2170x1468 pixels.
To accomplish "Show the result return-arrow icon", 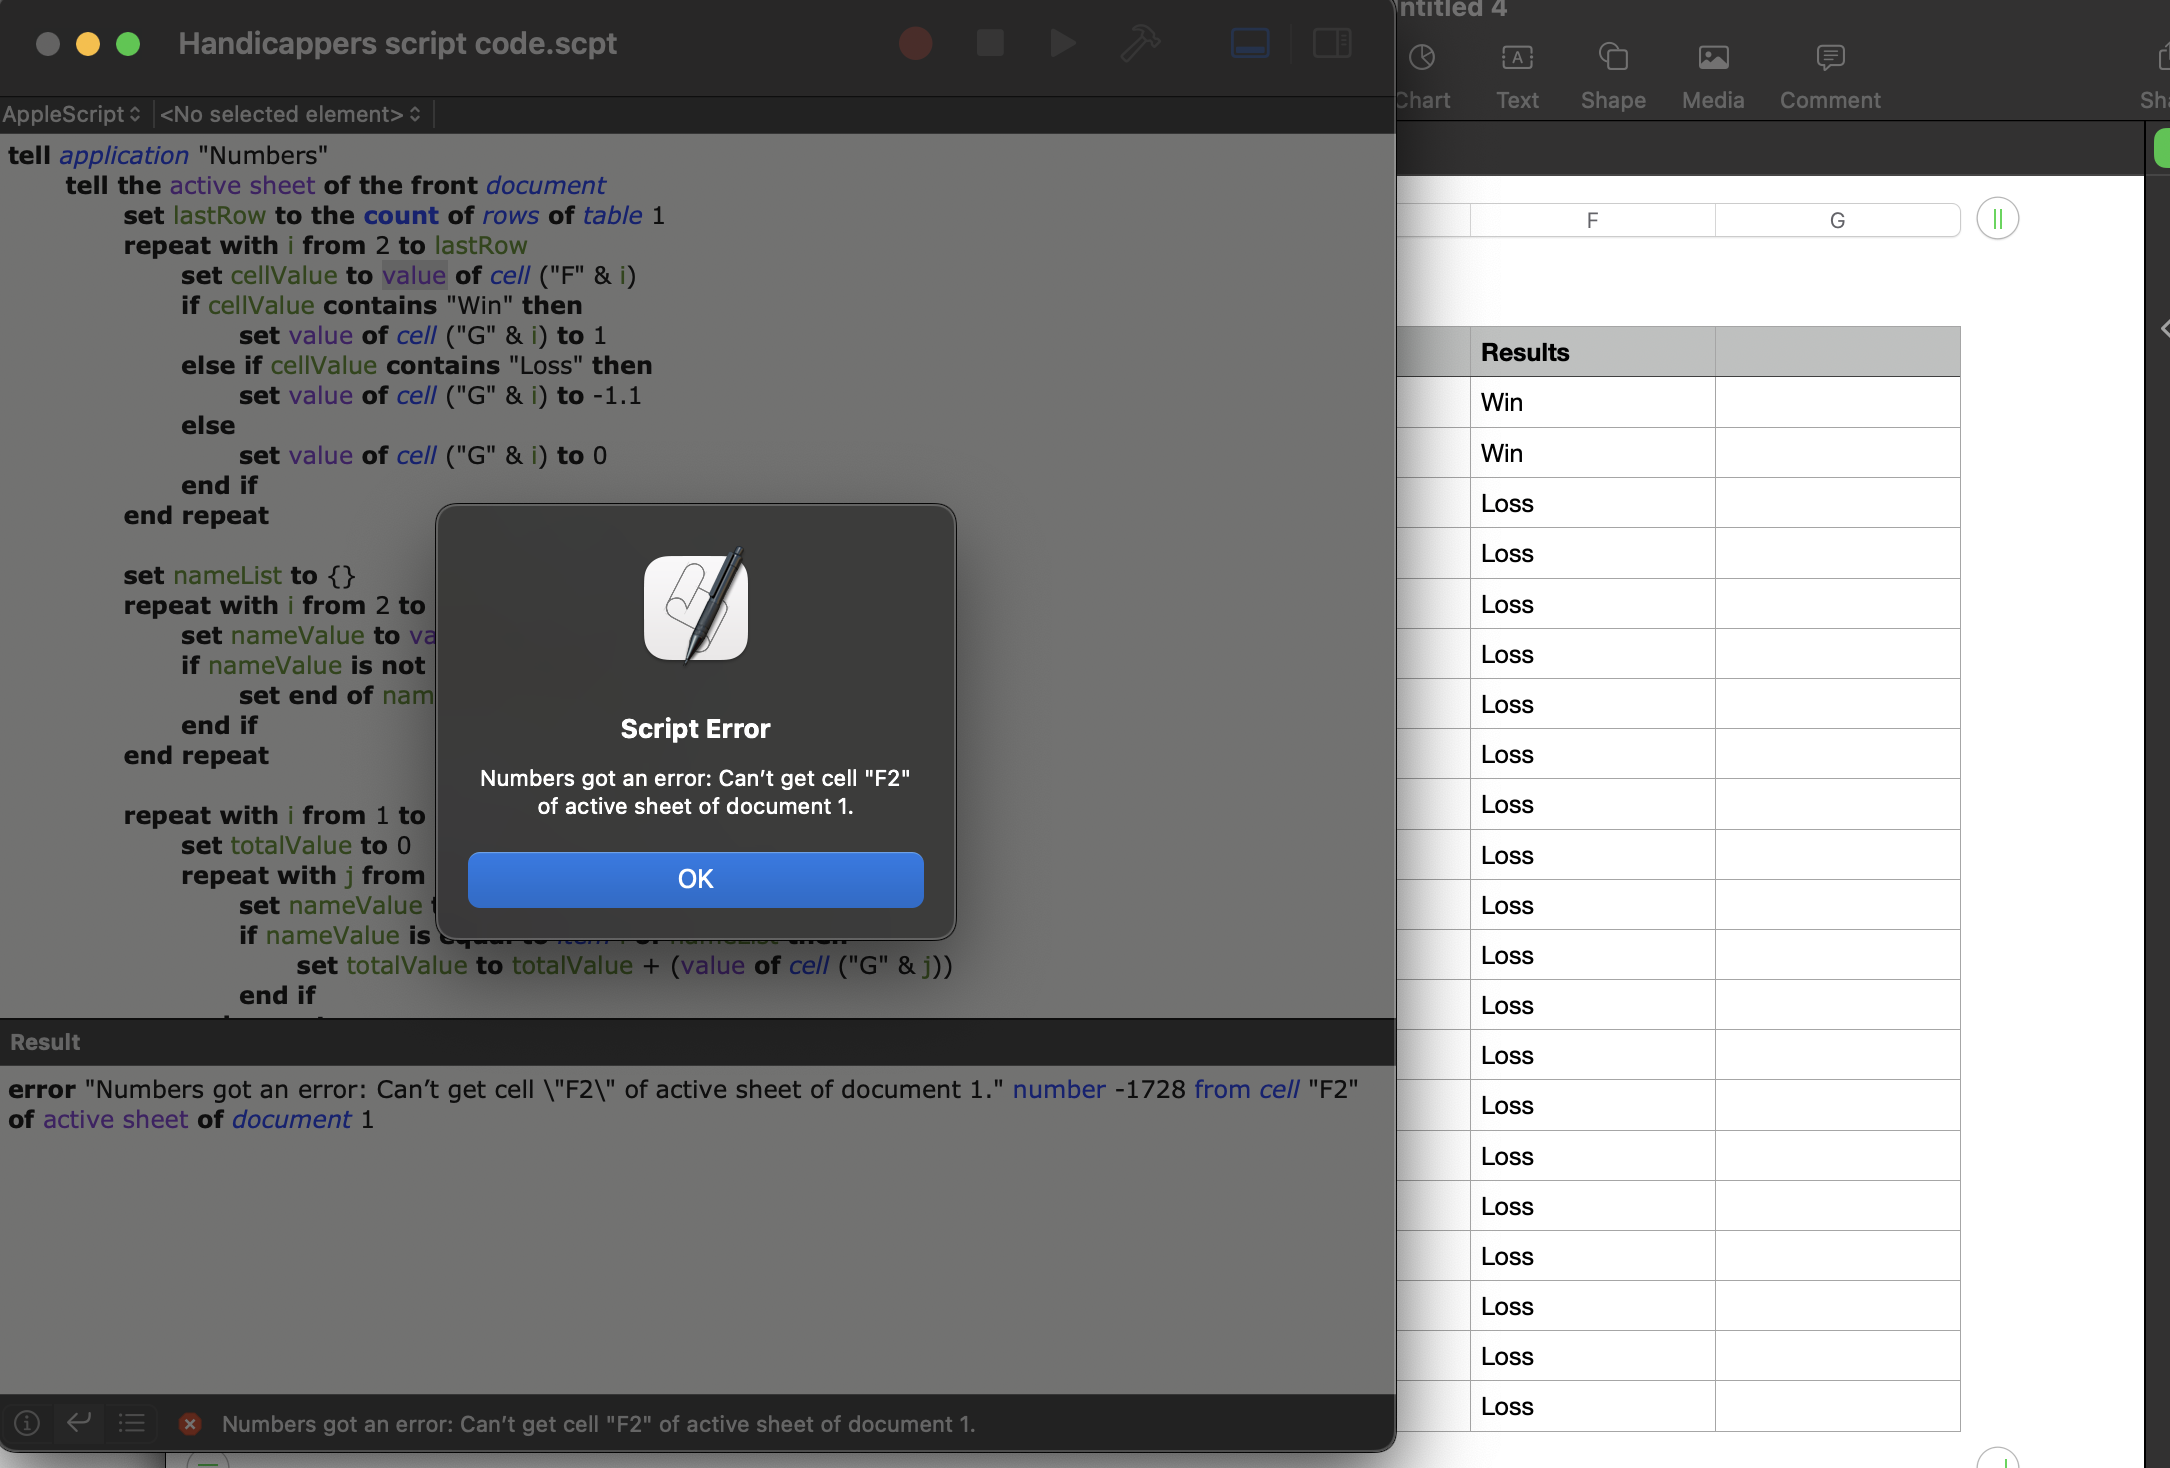I will coord(79,1422).
